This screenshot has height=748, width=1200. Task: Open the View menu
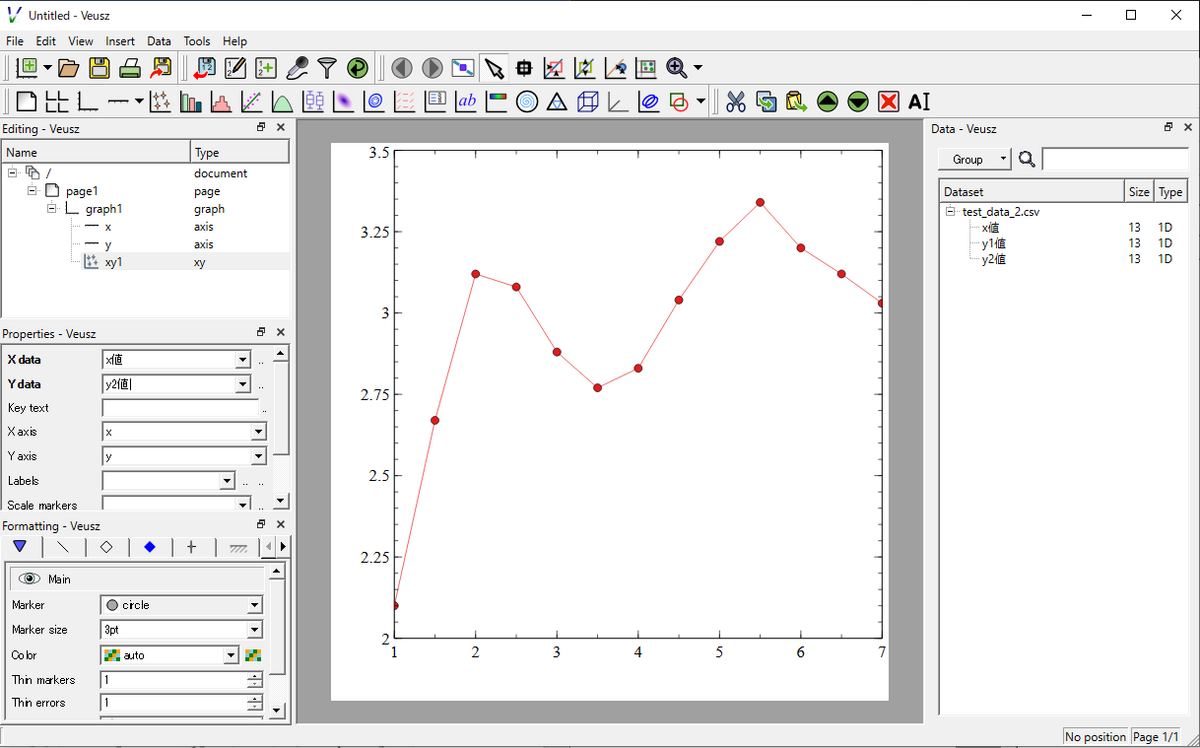(x=81, y=41)
